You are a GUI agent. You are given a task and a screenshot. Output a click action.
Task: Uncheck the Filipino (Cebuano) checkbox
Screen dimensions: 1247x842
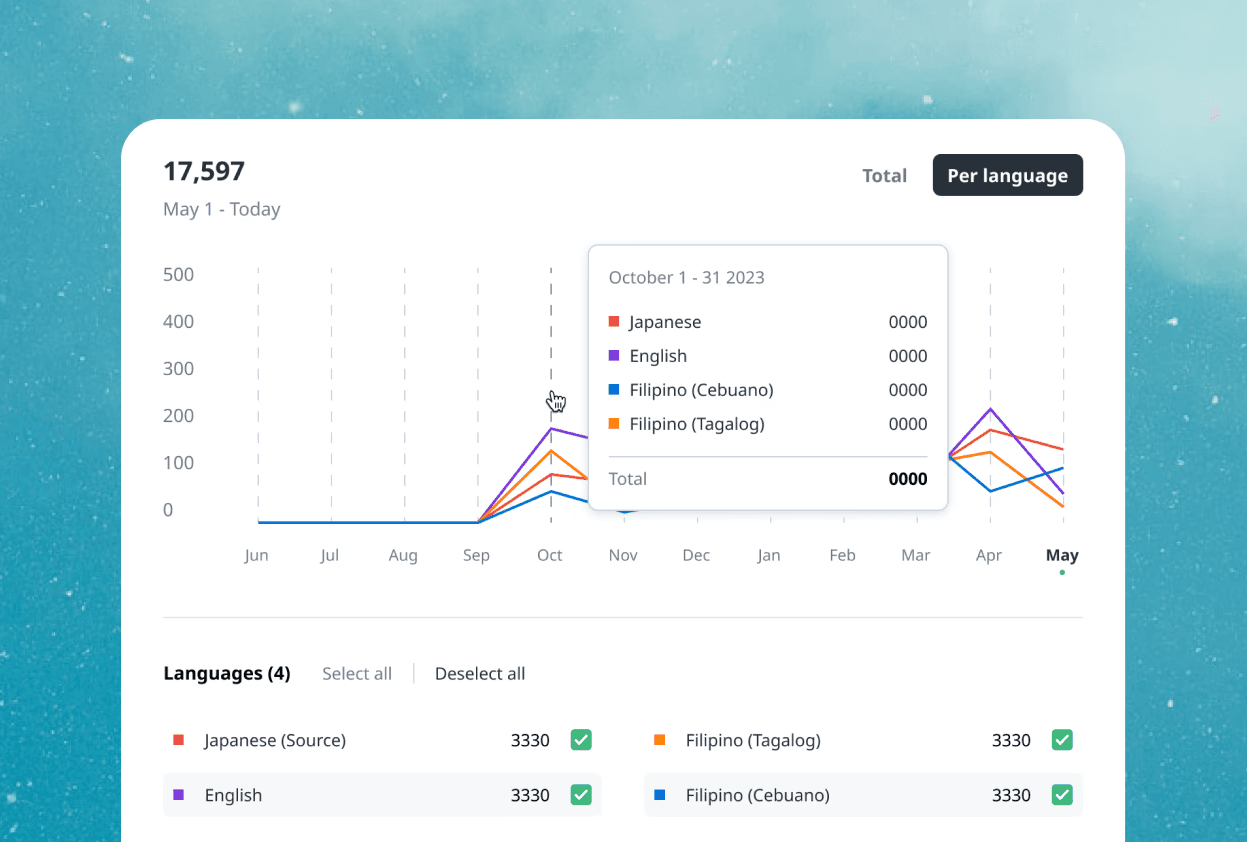1062,795
